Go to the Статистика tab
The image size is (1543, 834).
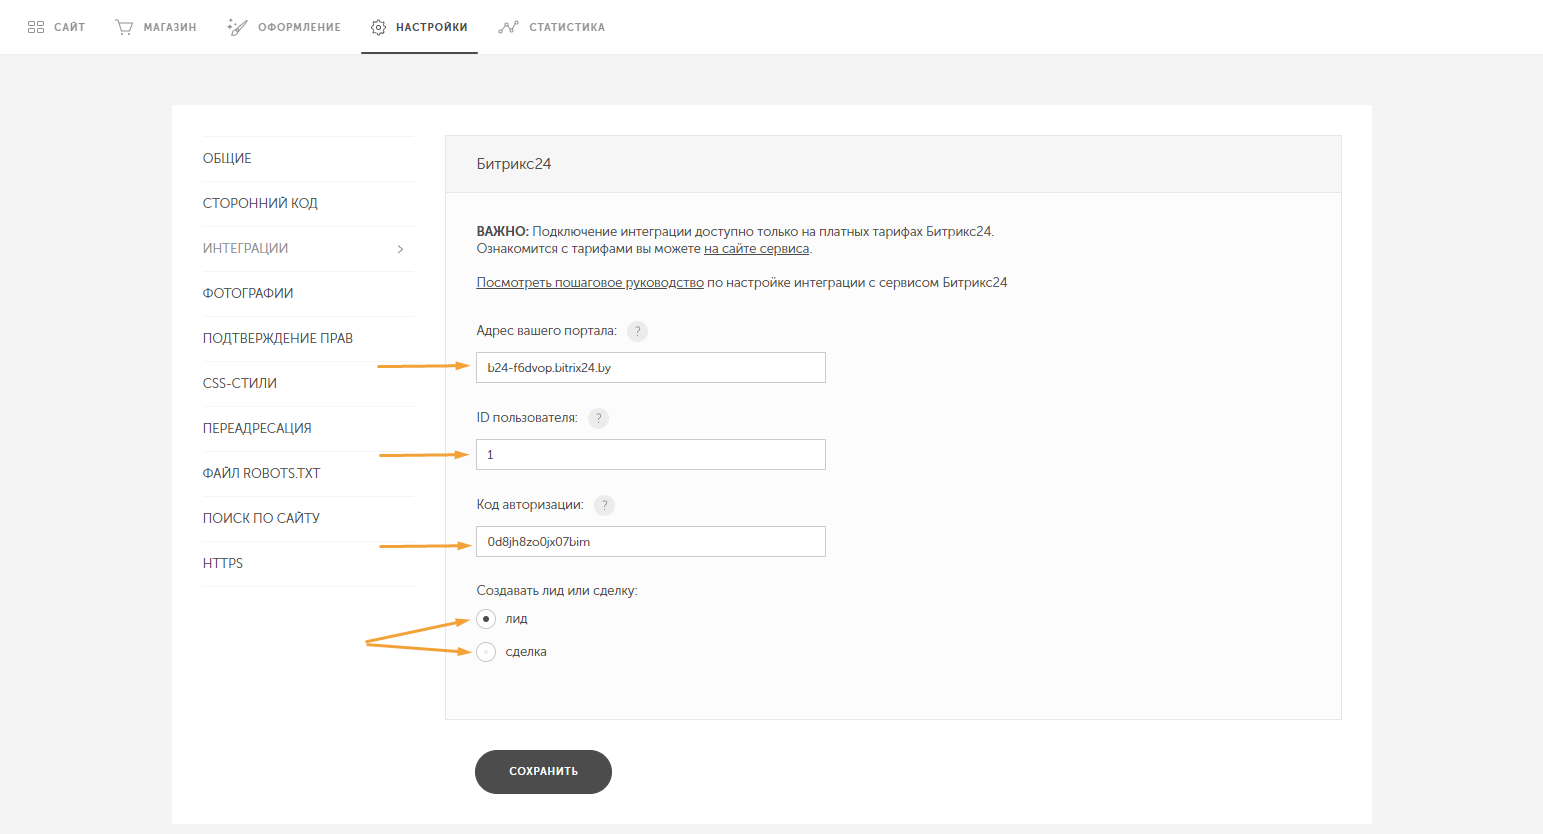pos(552,27)
